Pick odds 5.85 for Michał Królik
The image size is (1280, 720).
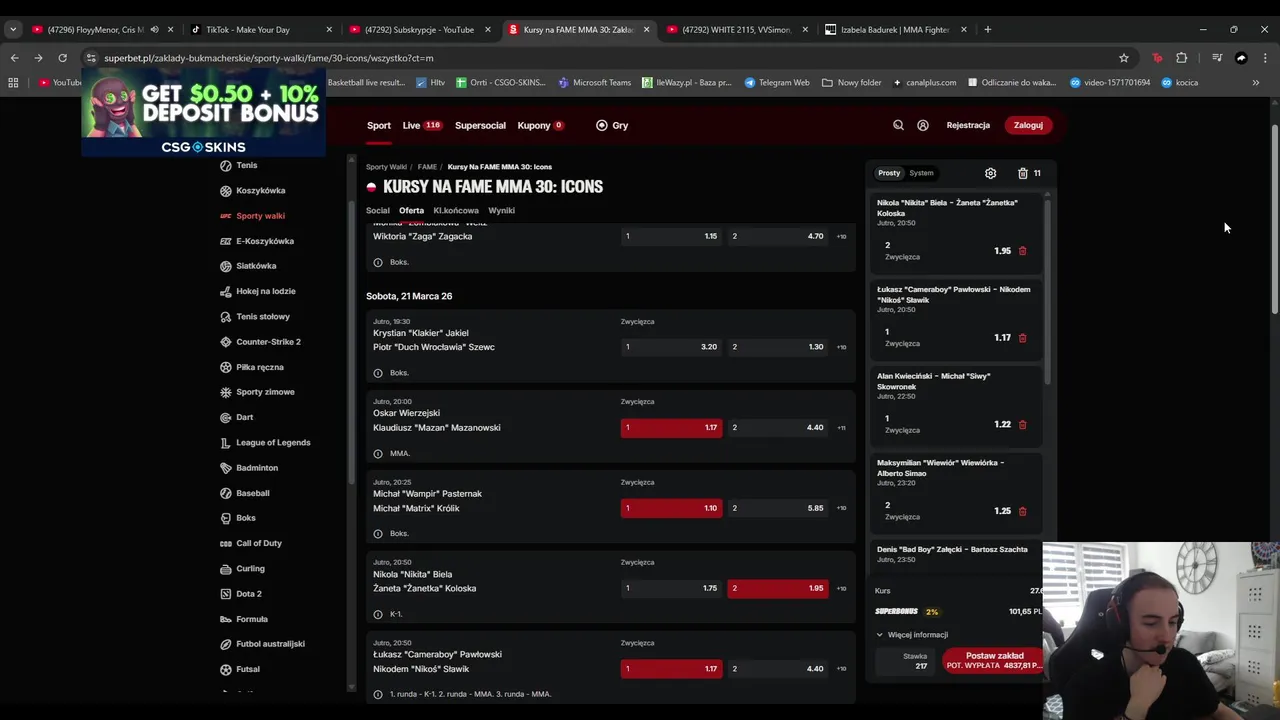(x=778, y=508)
